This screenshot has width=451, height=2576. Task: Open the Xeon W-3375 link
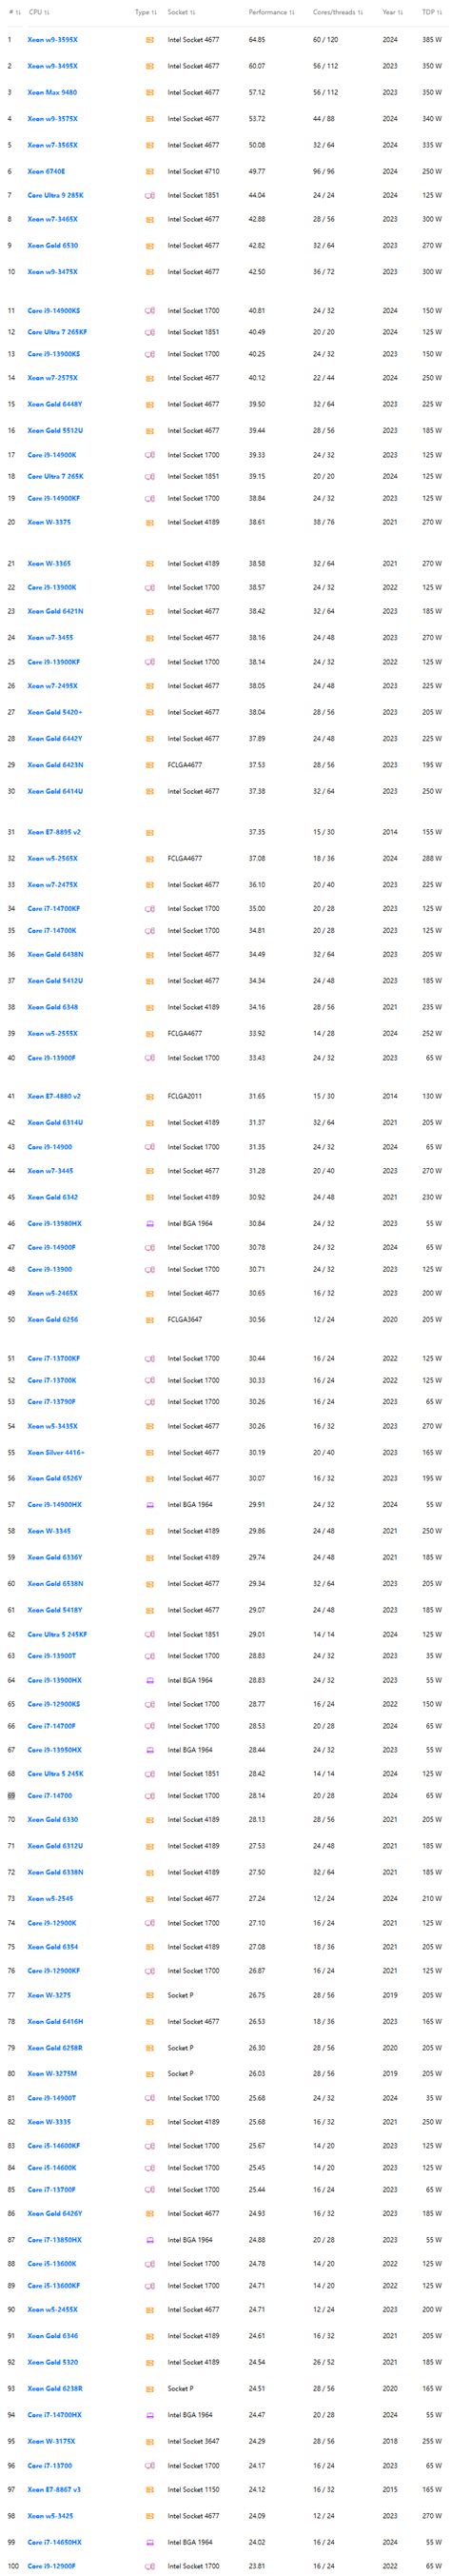tap(49, 522)
